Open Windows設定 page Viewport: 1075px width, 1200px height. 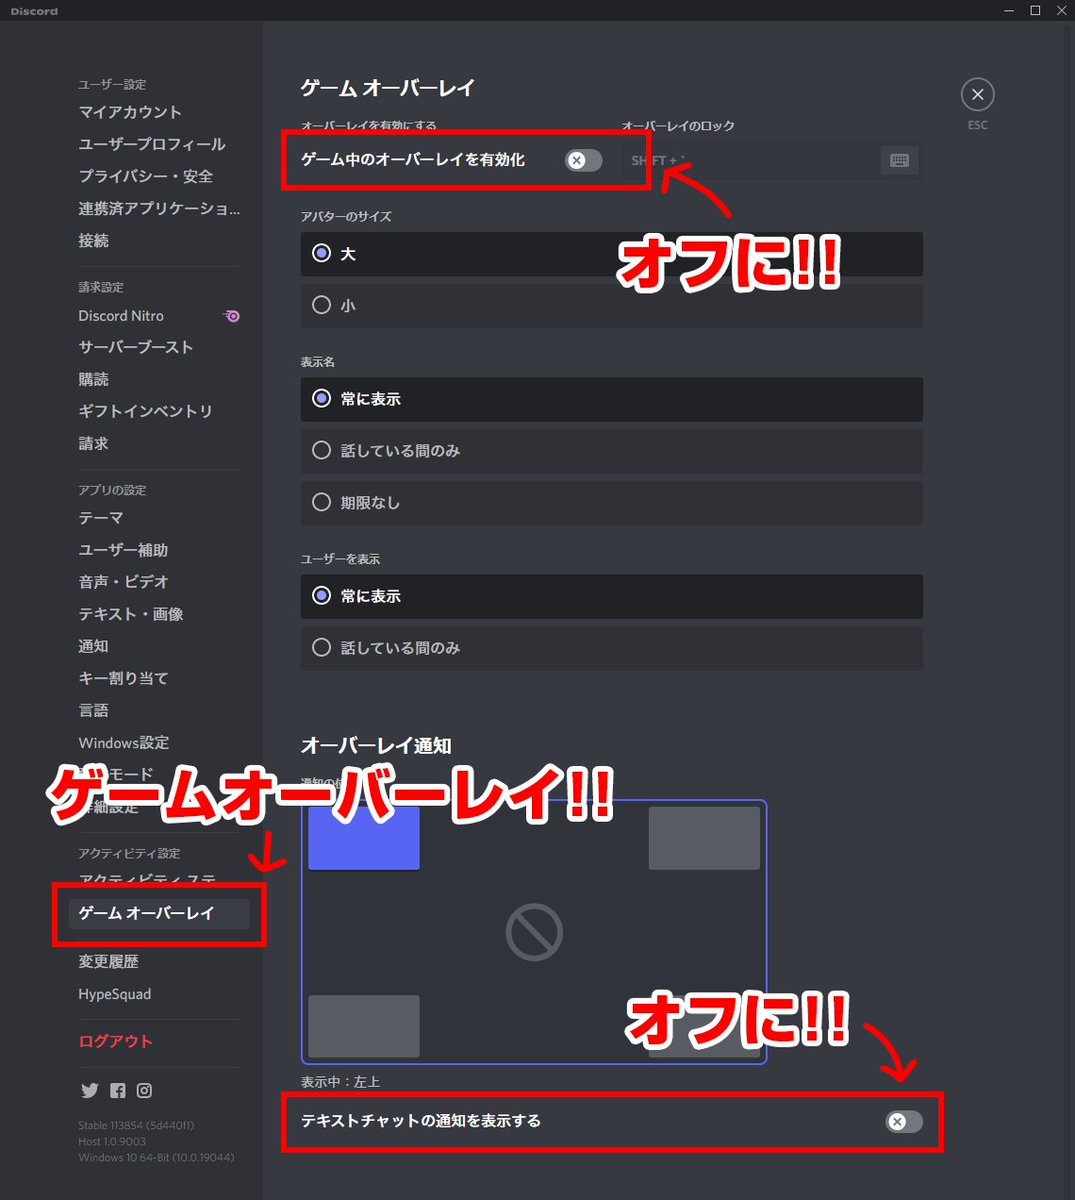point(124,743)
